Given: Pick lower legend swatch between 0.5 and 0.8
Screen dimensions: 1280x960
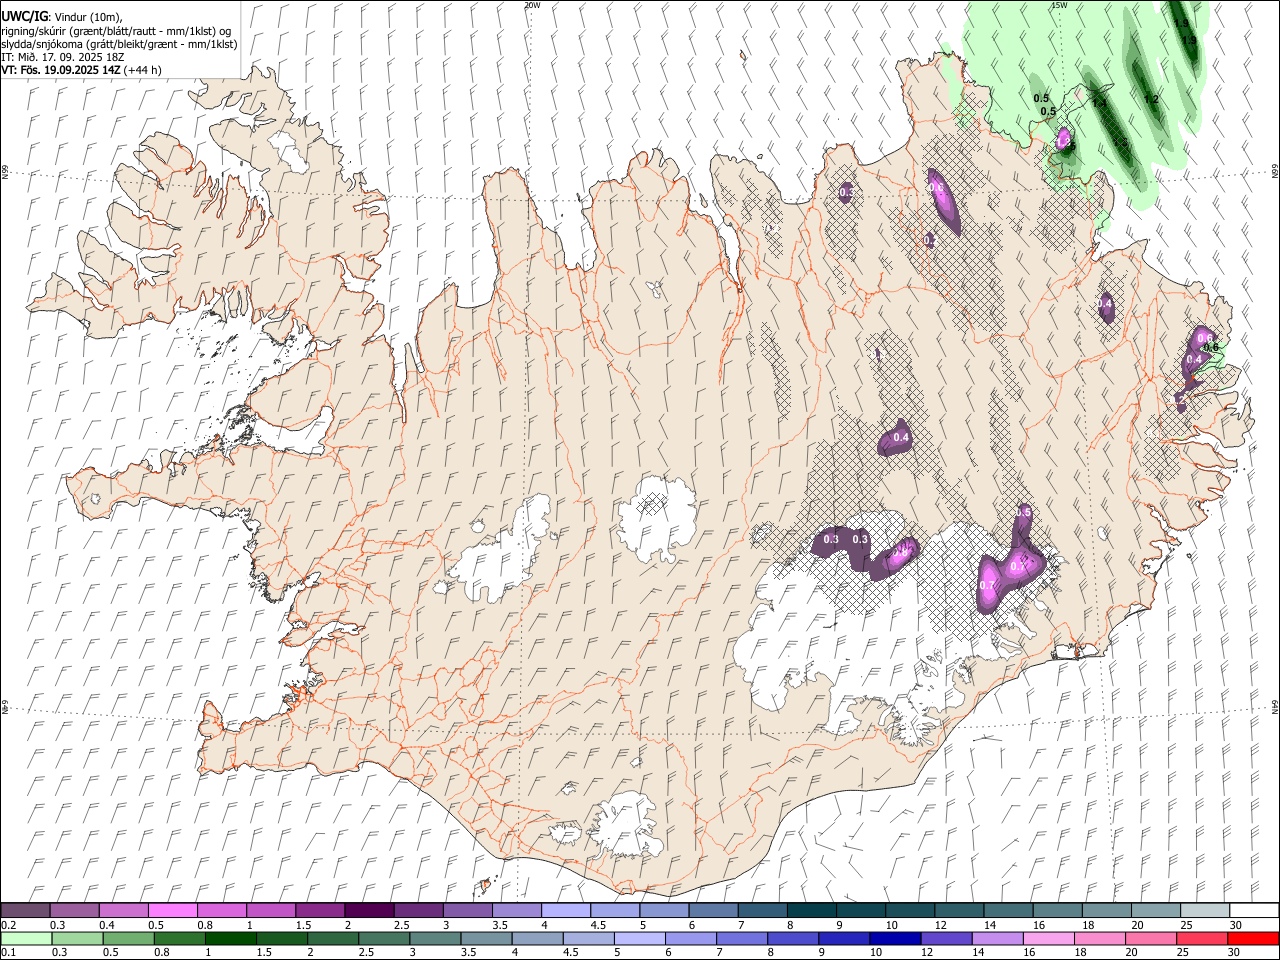Looking at the screenshot, I should coord(128,939).
